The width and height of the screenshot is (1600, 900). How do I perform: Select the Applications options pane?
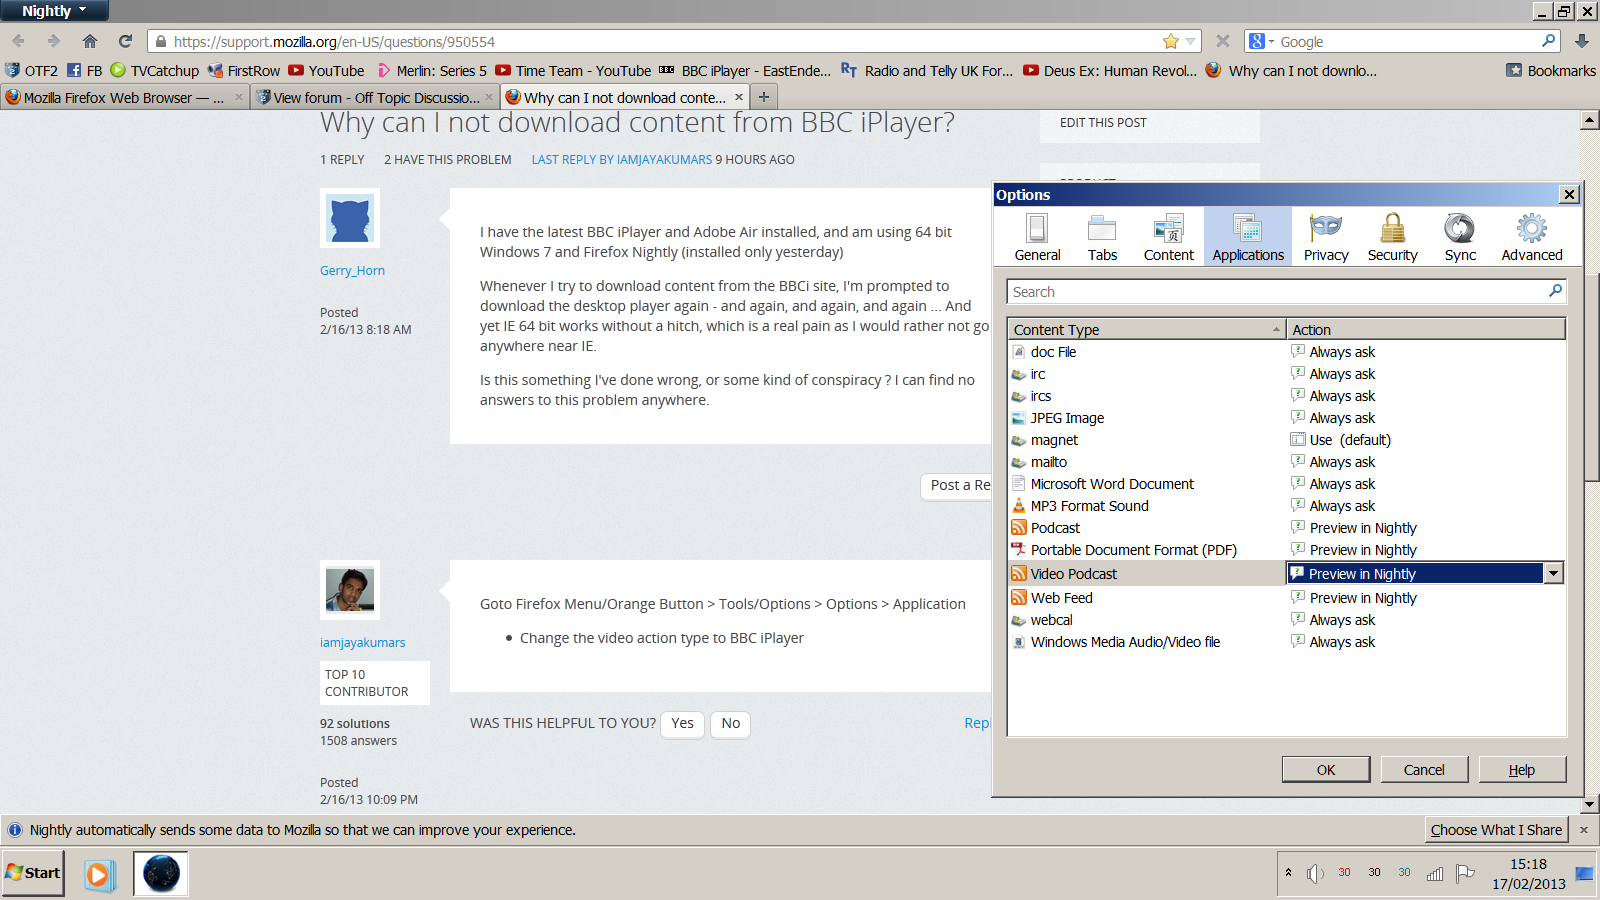point(1248,237)
